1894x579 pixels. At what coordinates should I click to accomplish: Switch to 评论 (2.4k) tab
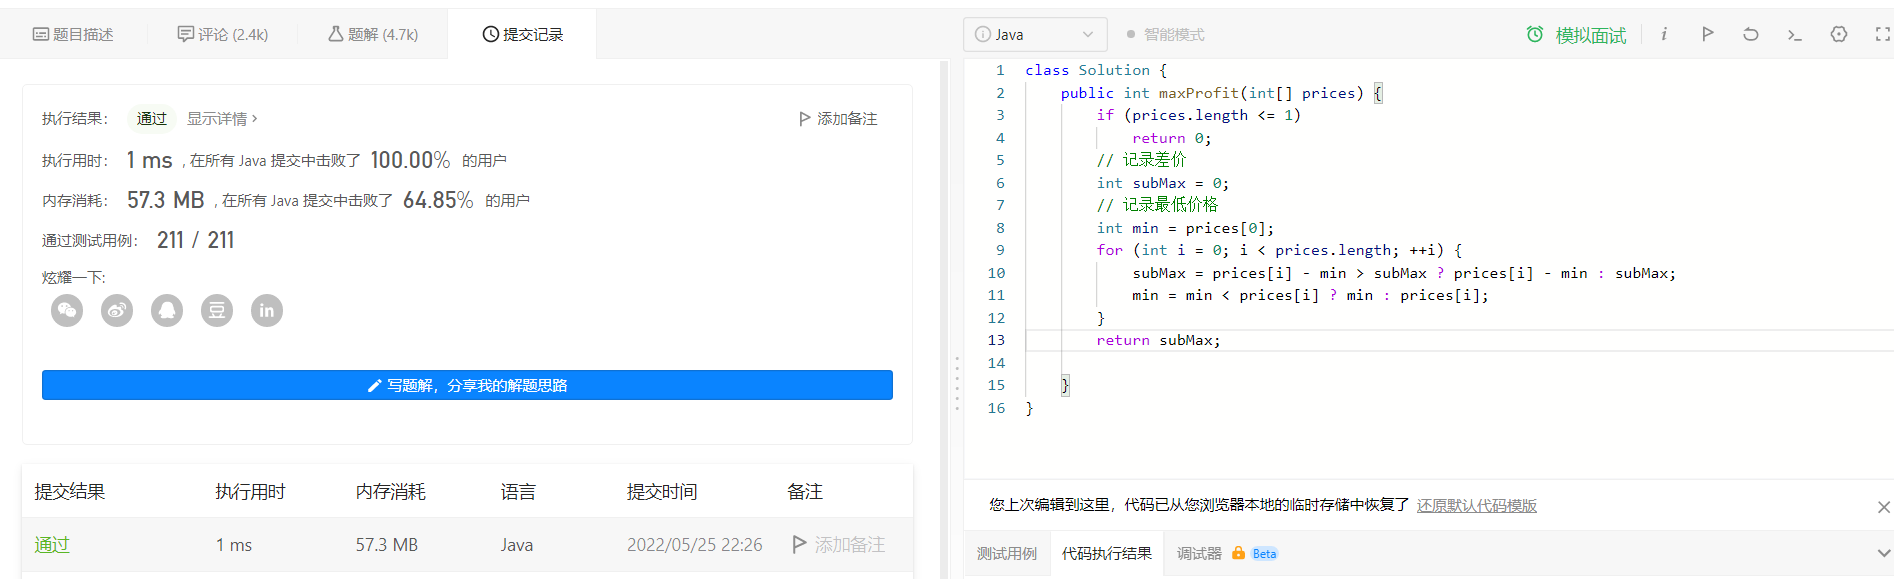(222, 34)
